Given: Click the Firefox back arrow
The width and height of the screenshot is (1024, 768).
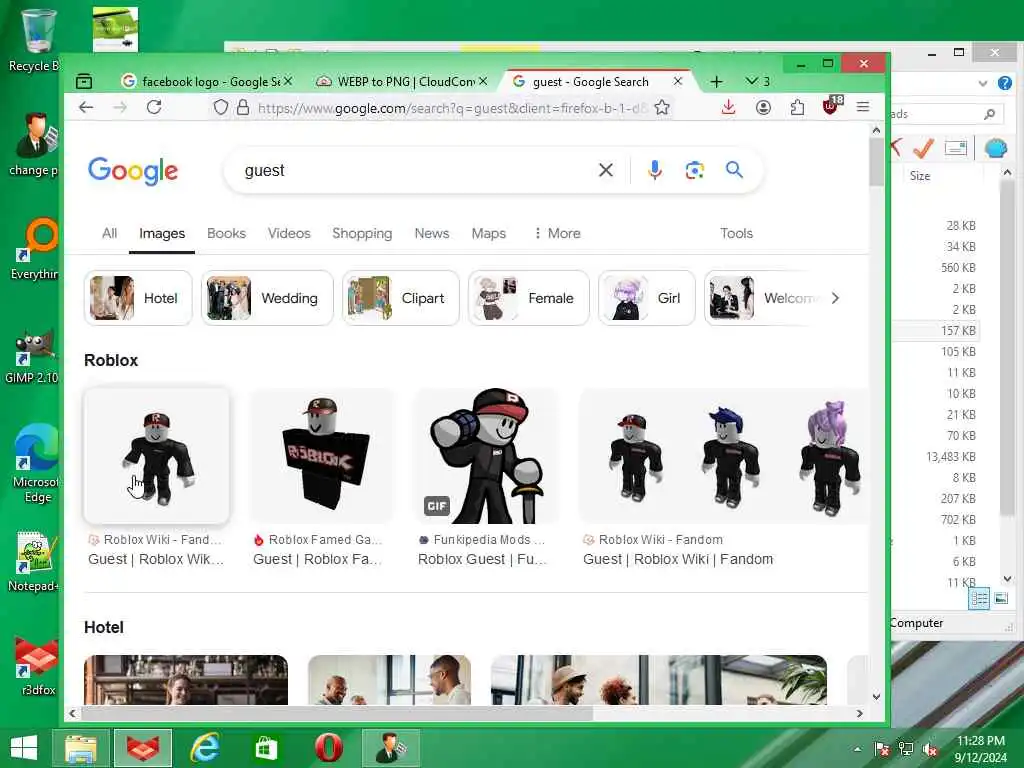Looking at the screenshot, I should 86,107.
